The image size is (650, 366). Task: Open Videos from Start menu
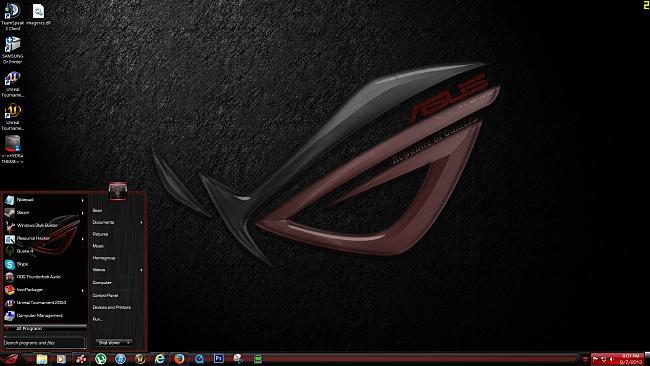tap(99, 270)
